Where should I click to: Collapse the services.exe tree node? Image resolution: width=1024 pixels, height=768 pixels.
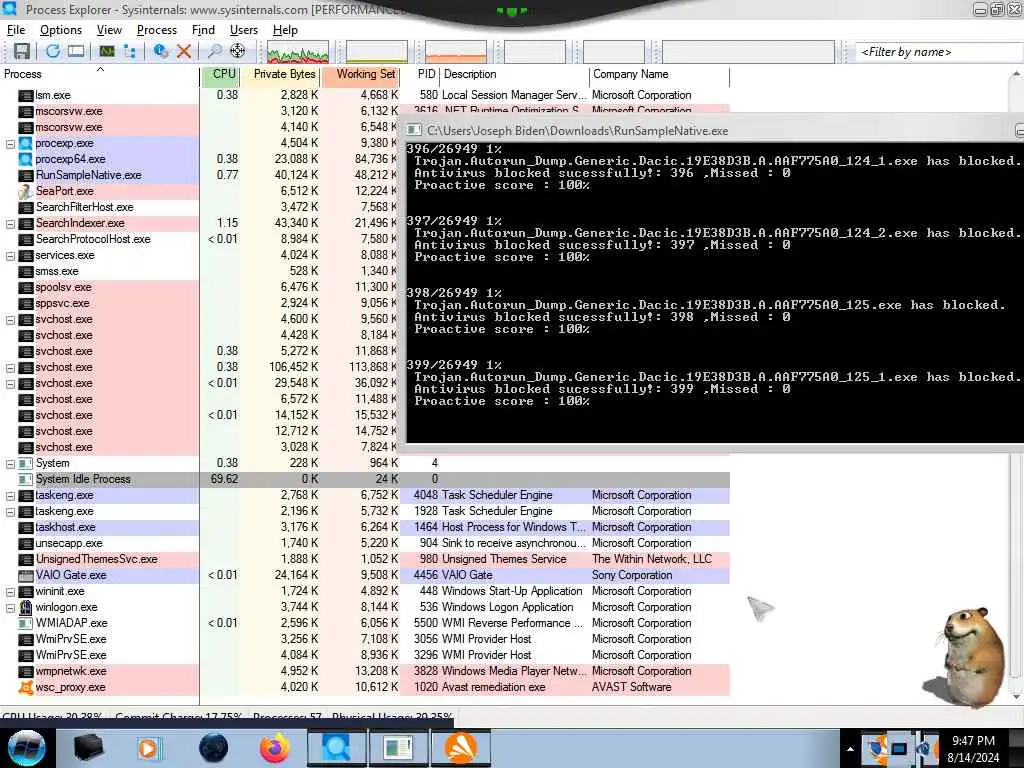10,255
